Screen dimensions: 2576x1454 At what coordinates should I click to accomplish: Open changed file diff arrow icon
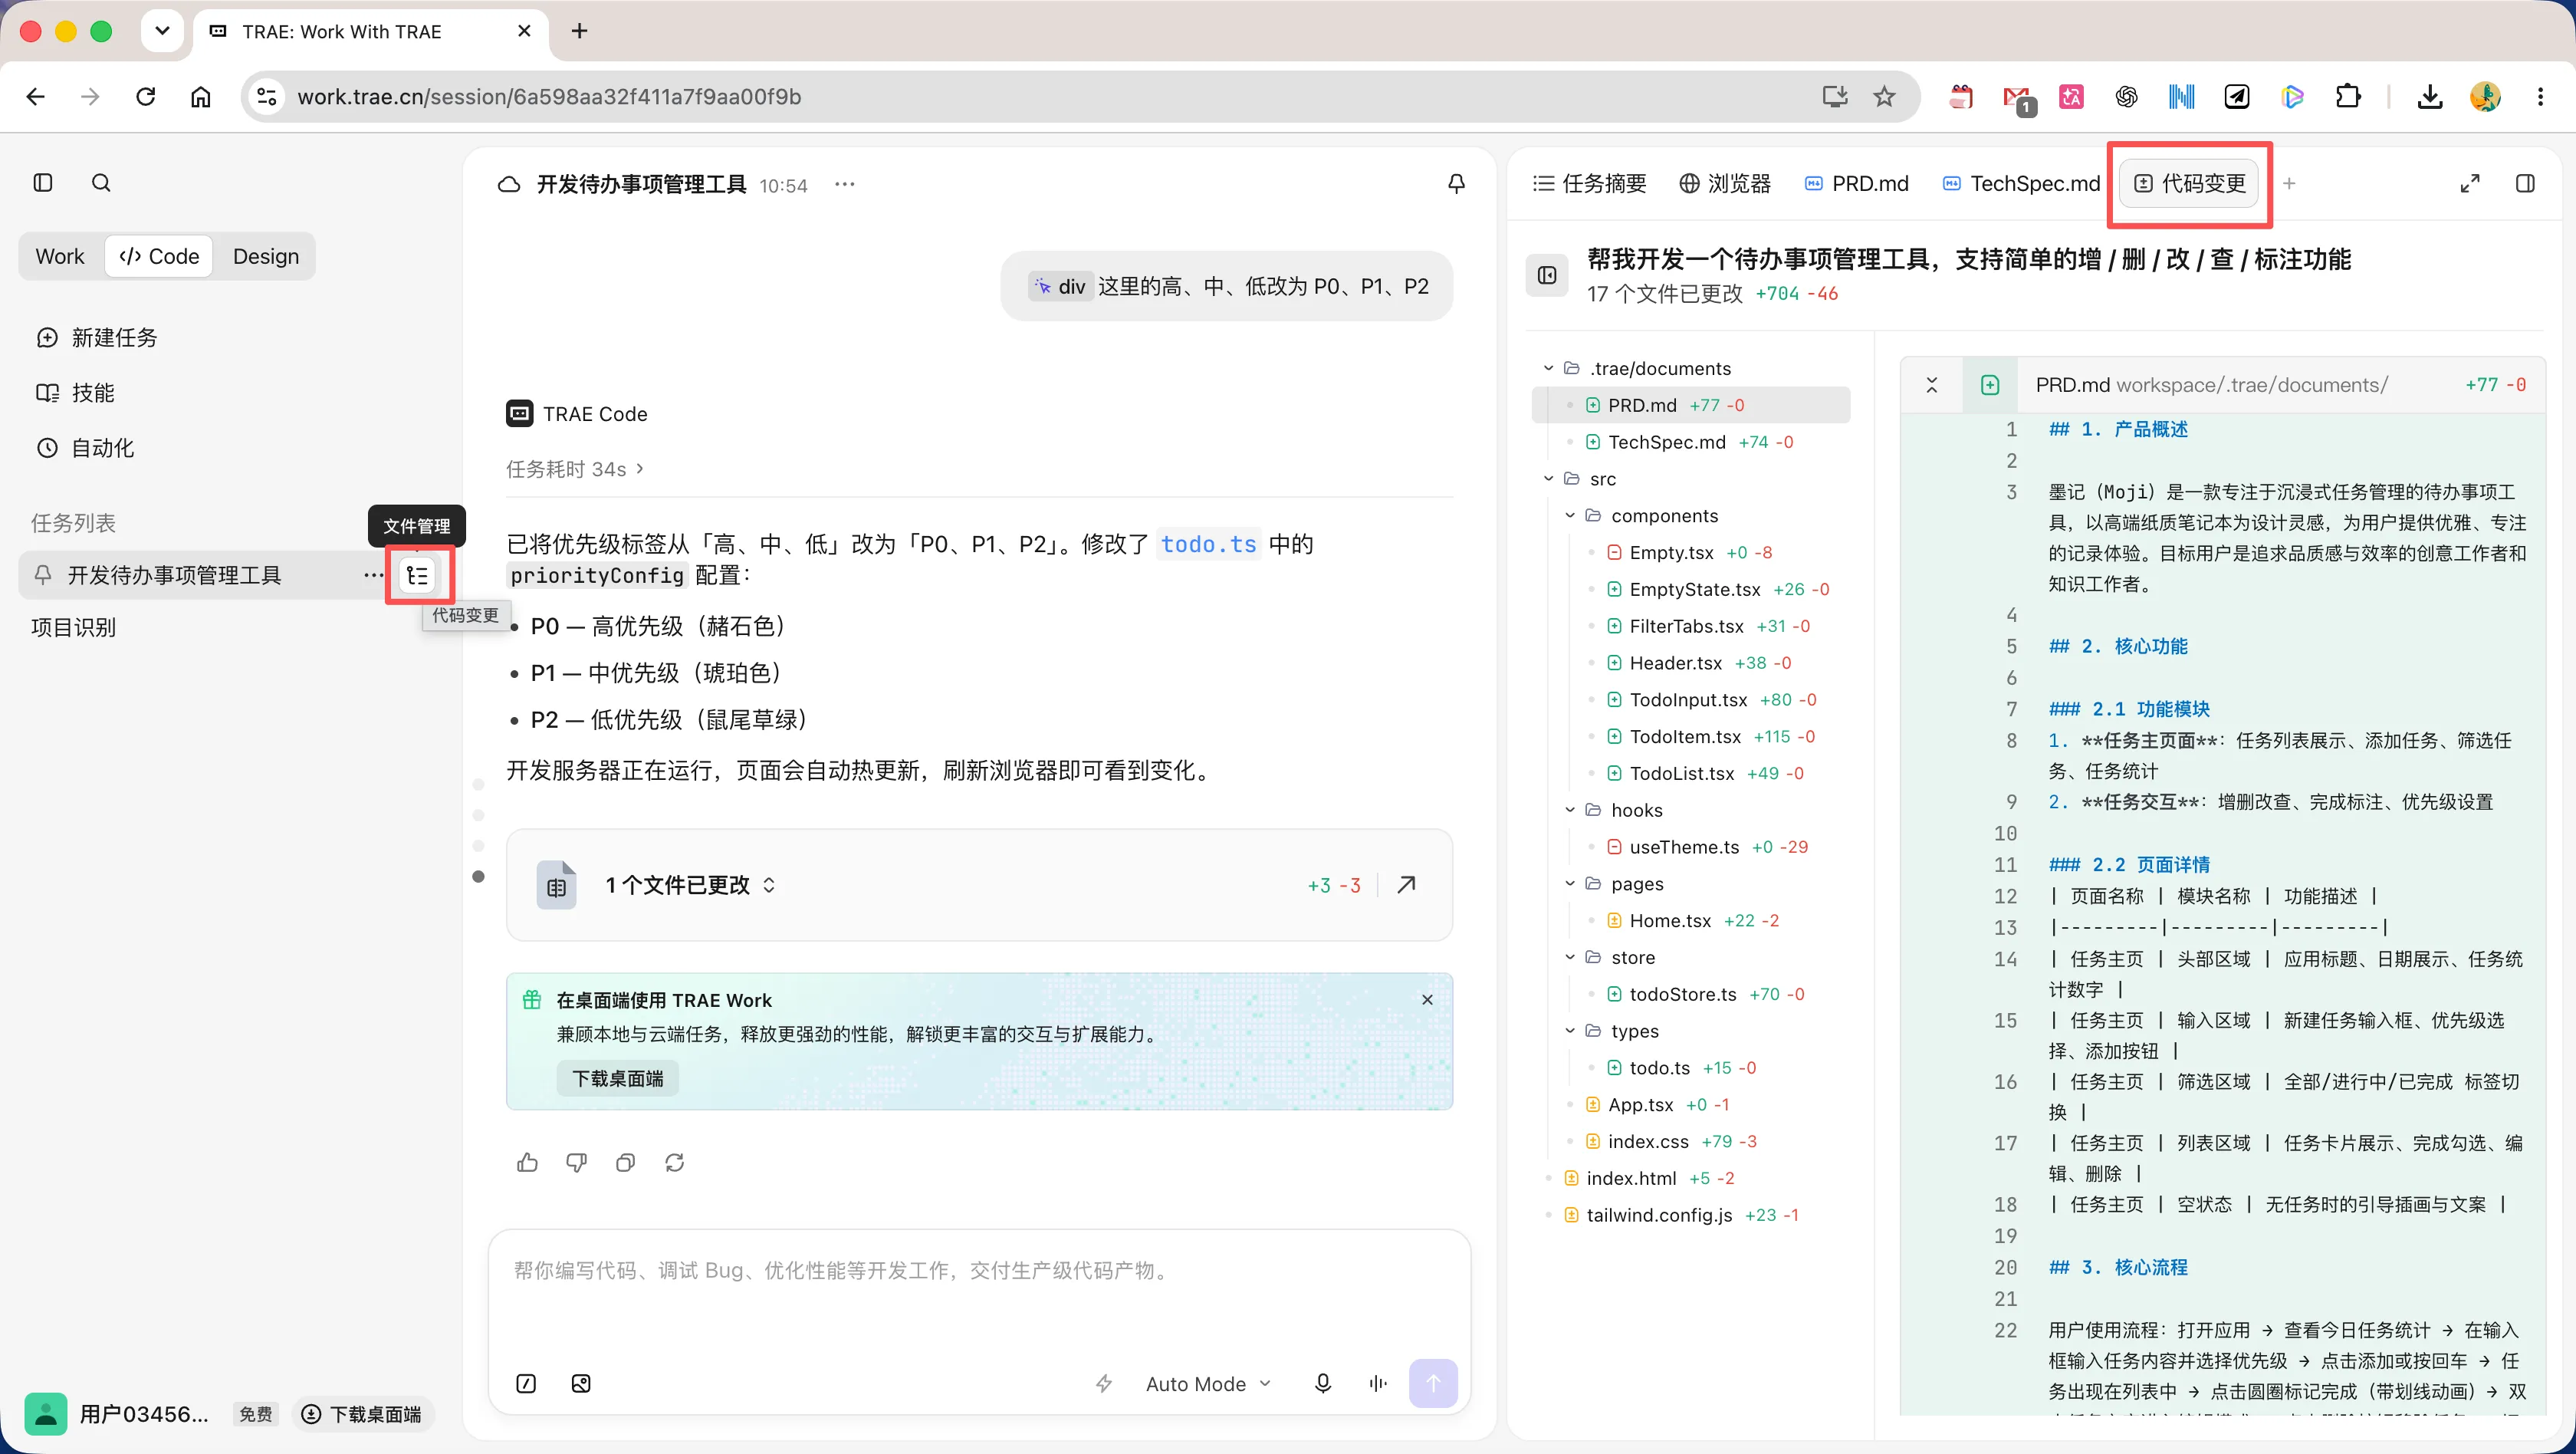1406,885
